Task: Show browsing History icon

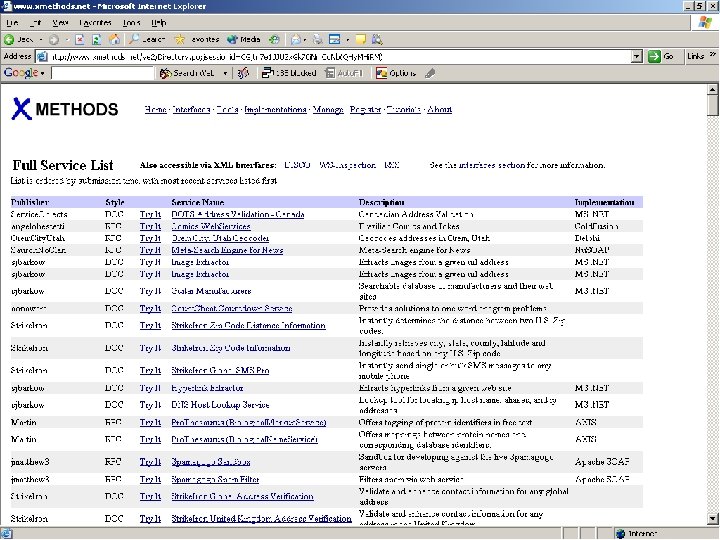Action: 274,39
